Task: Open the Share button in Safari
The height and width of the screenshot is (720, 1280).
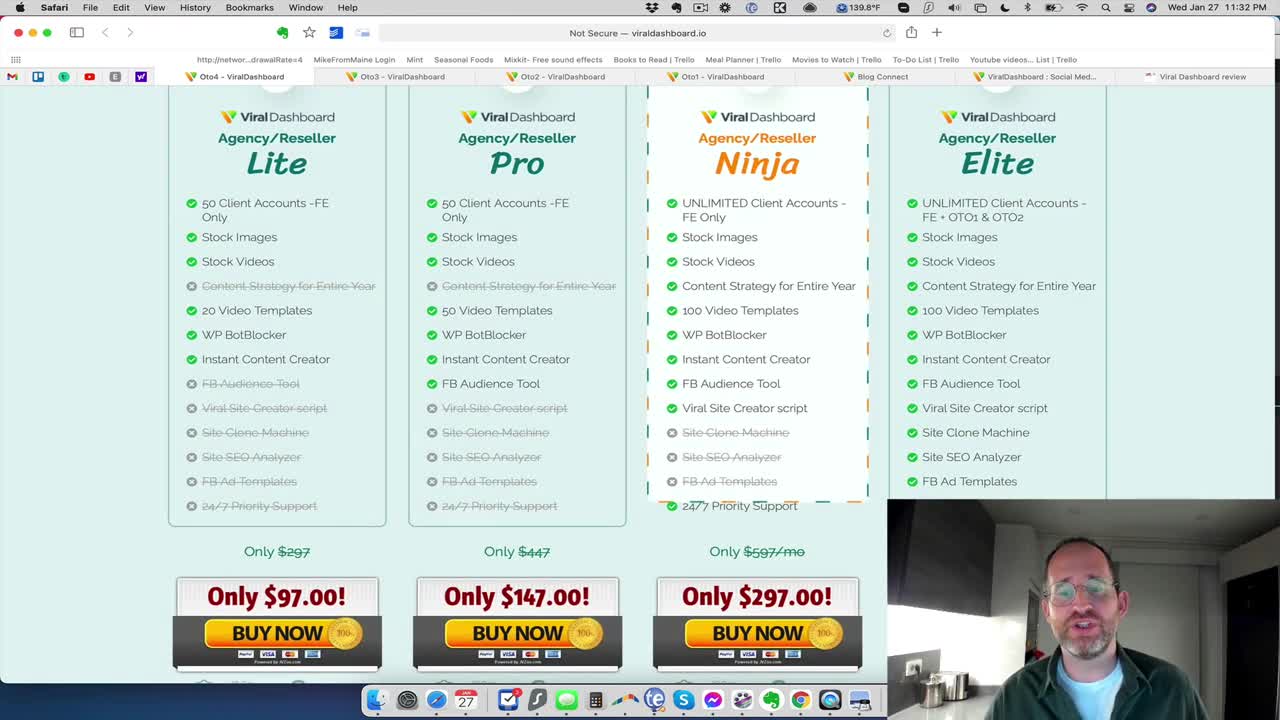Action: coord(911,32)
